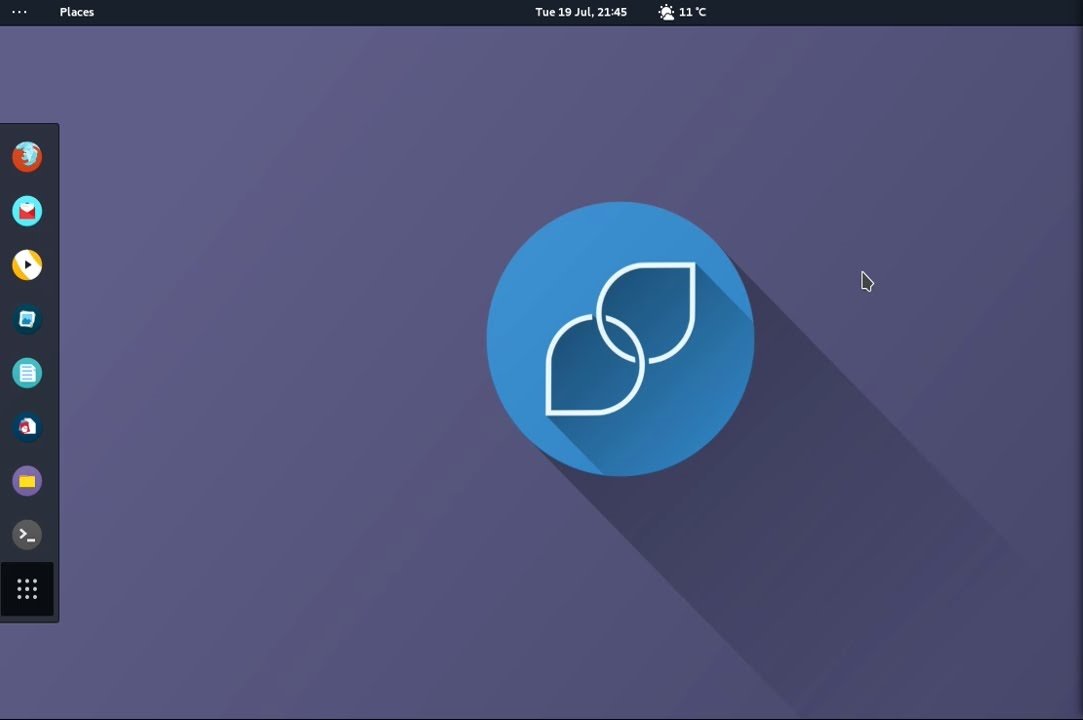1083x720 pixels.
Task: Launch the Terminal from the dock
Action: tap(27, 535)
